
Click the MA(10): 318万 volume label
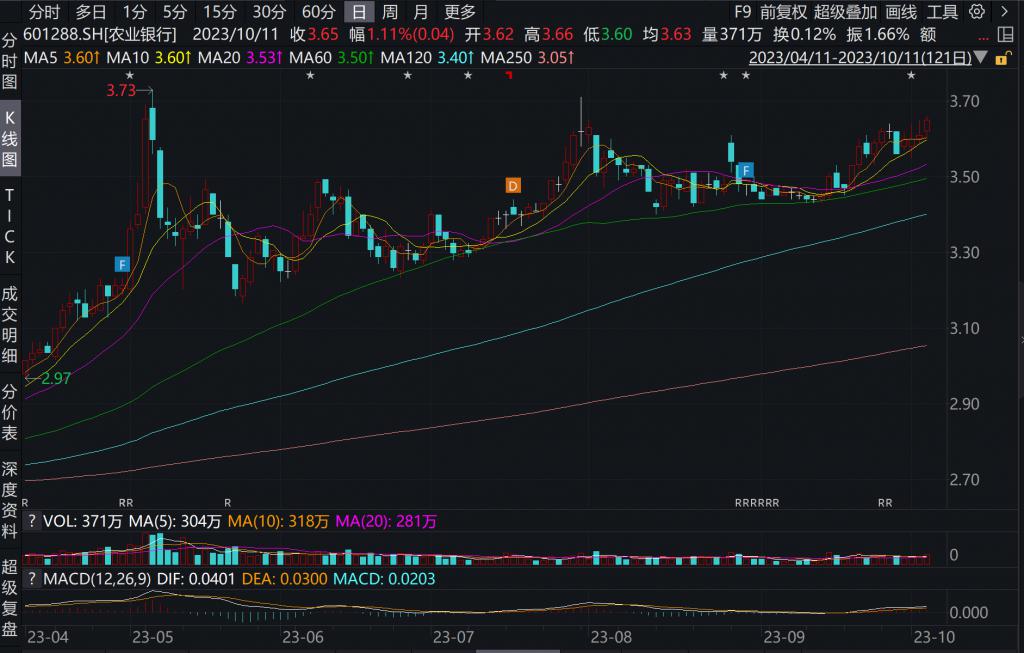point(278,521)
